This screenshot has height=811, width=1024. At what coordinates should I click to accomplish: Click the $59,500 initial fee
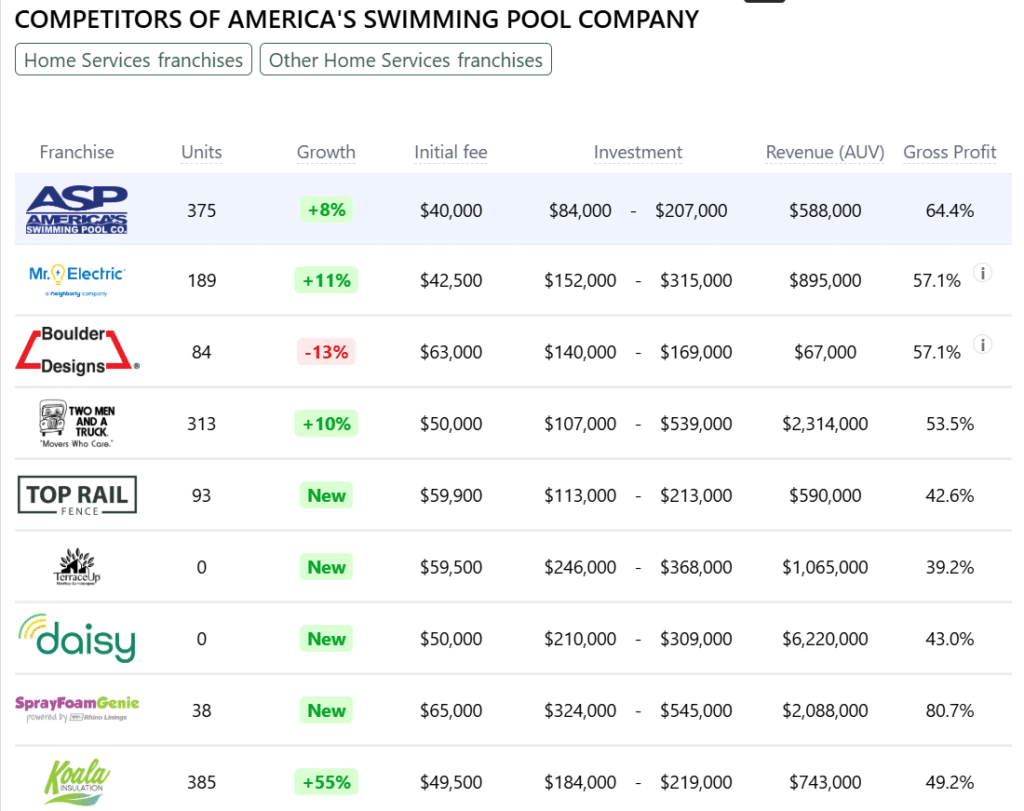click(451, 567)
